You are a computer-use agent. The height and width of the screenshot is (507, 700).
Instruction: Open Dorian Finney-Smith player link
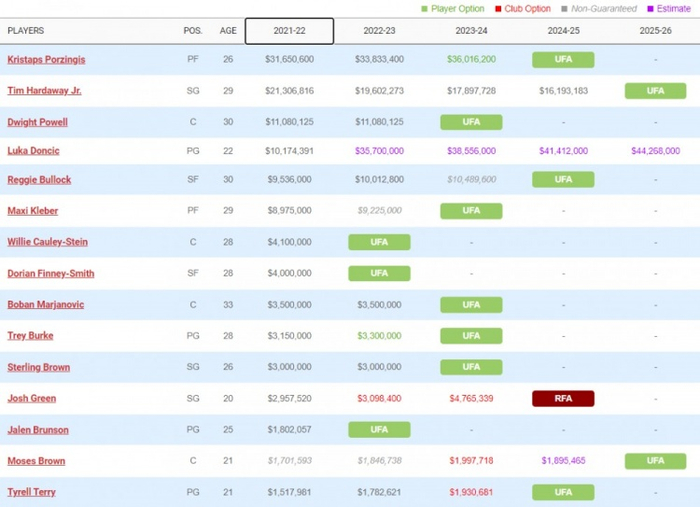click(x=50, y=273)
